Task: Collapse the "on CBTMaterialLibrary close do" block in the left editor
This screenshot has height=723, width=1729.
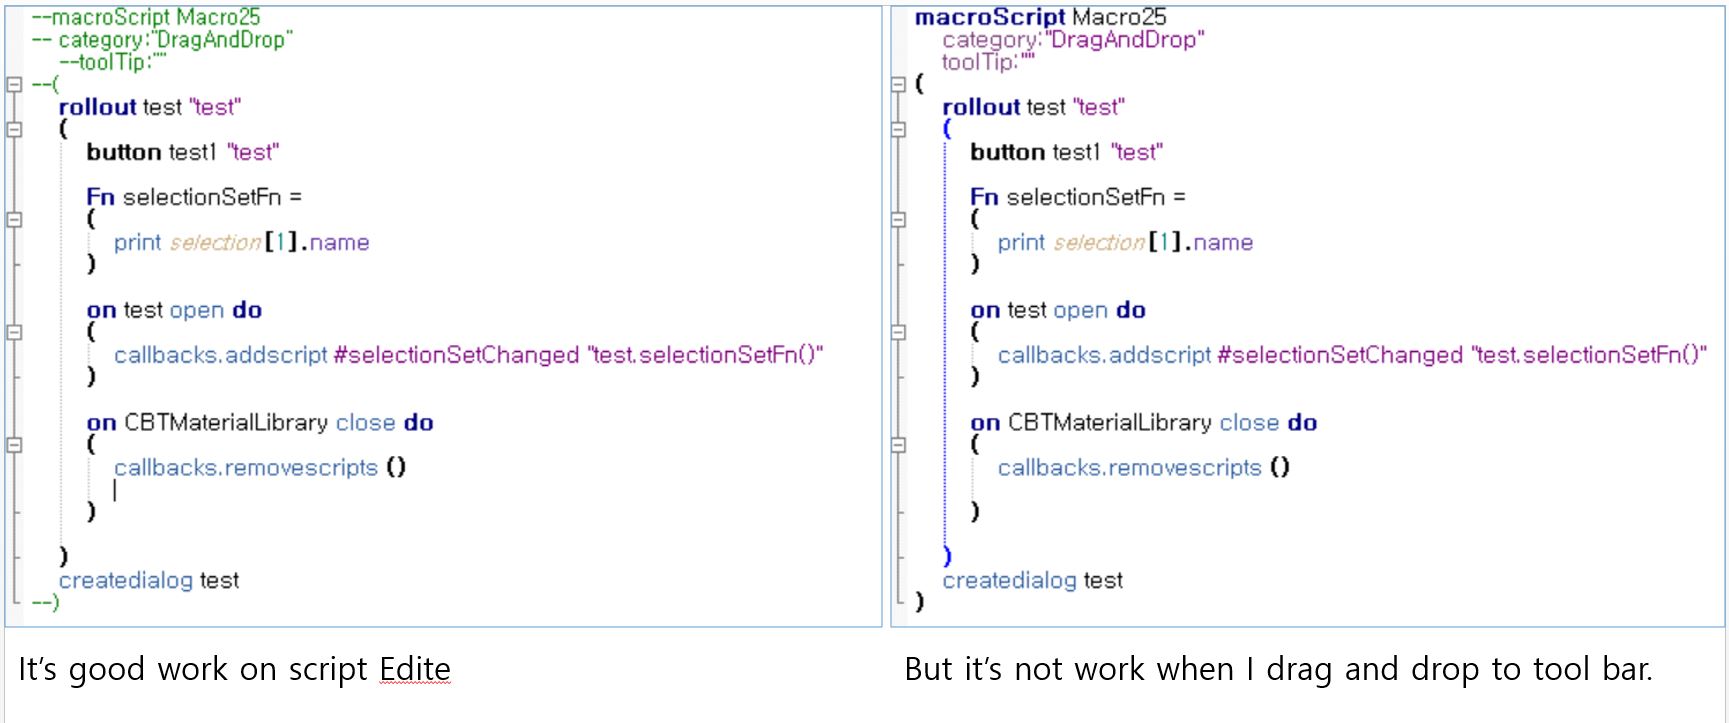Action: [x=14, y=444]
